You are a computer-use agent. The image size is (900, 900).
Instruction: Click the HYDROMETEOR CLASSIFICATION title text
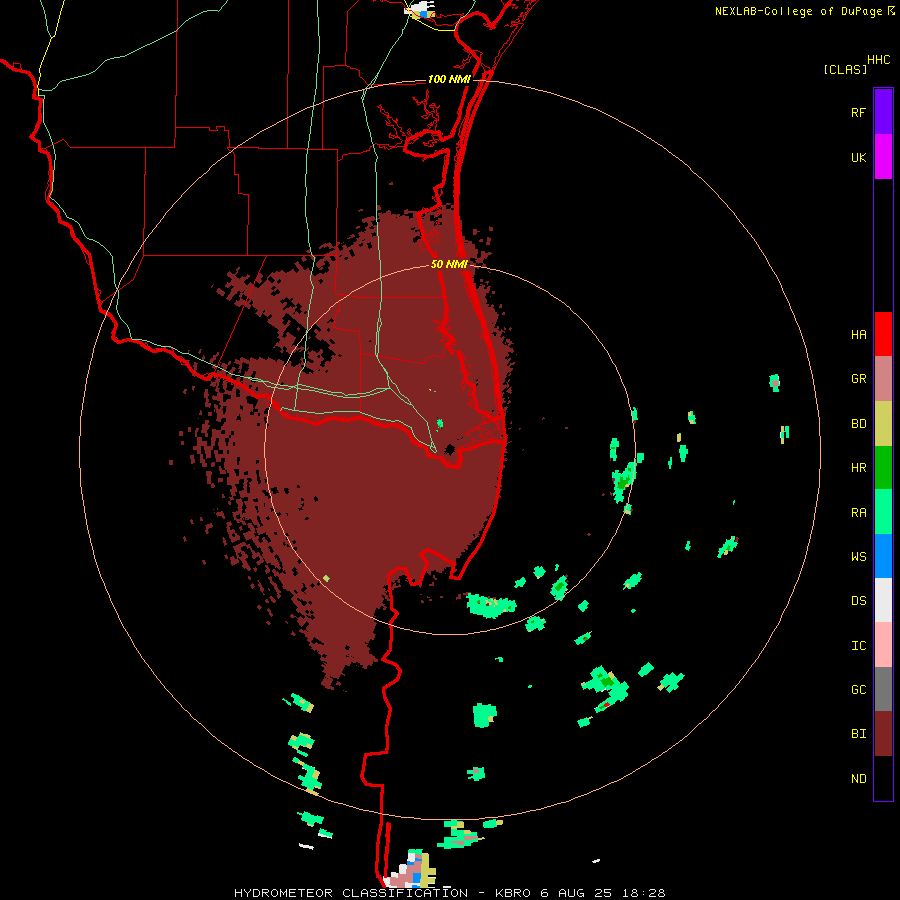[x=350, y=893]
